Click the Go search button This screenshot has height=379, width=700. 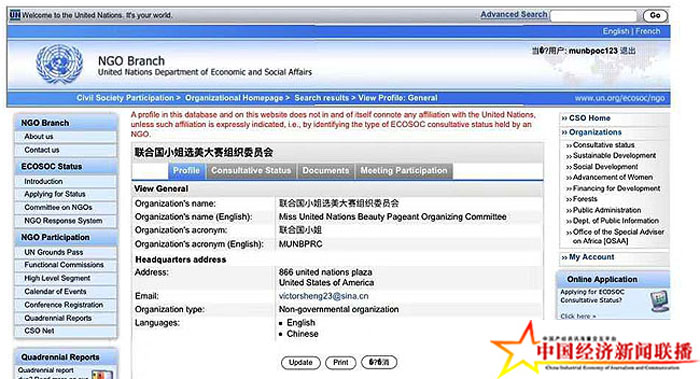(x=655, y=16)
